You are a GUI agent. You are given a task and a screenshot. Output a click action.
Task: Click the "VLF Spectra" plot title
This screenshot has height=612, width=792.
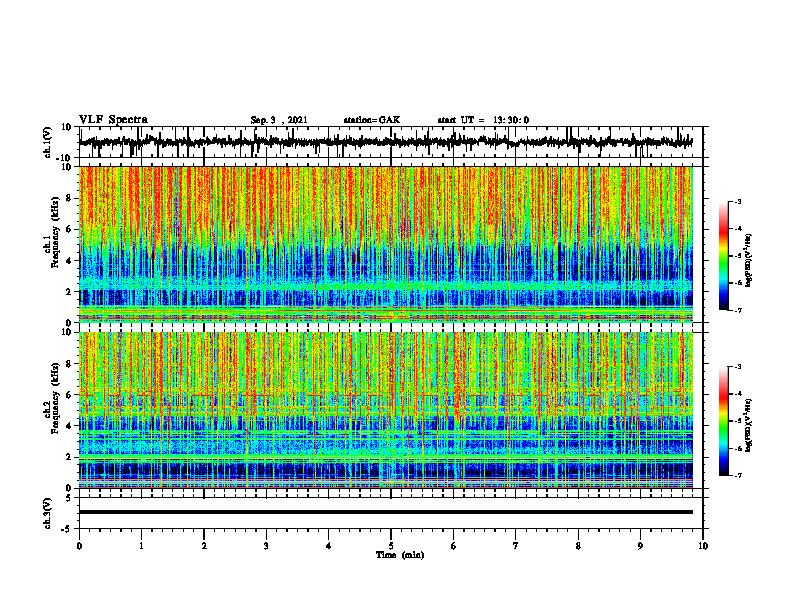(x=113, y=120)
